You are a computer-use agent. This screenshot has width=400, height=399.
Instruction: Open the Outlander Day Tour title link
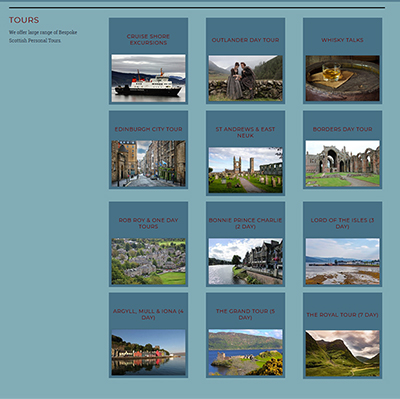click(245, 40)
